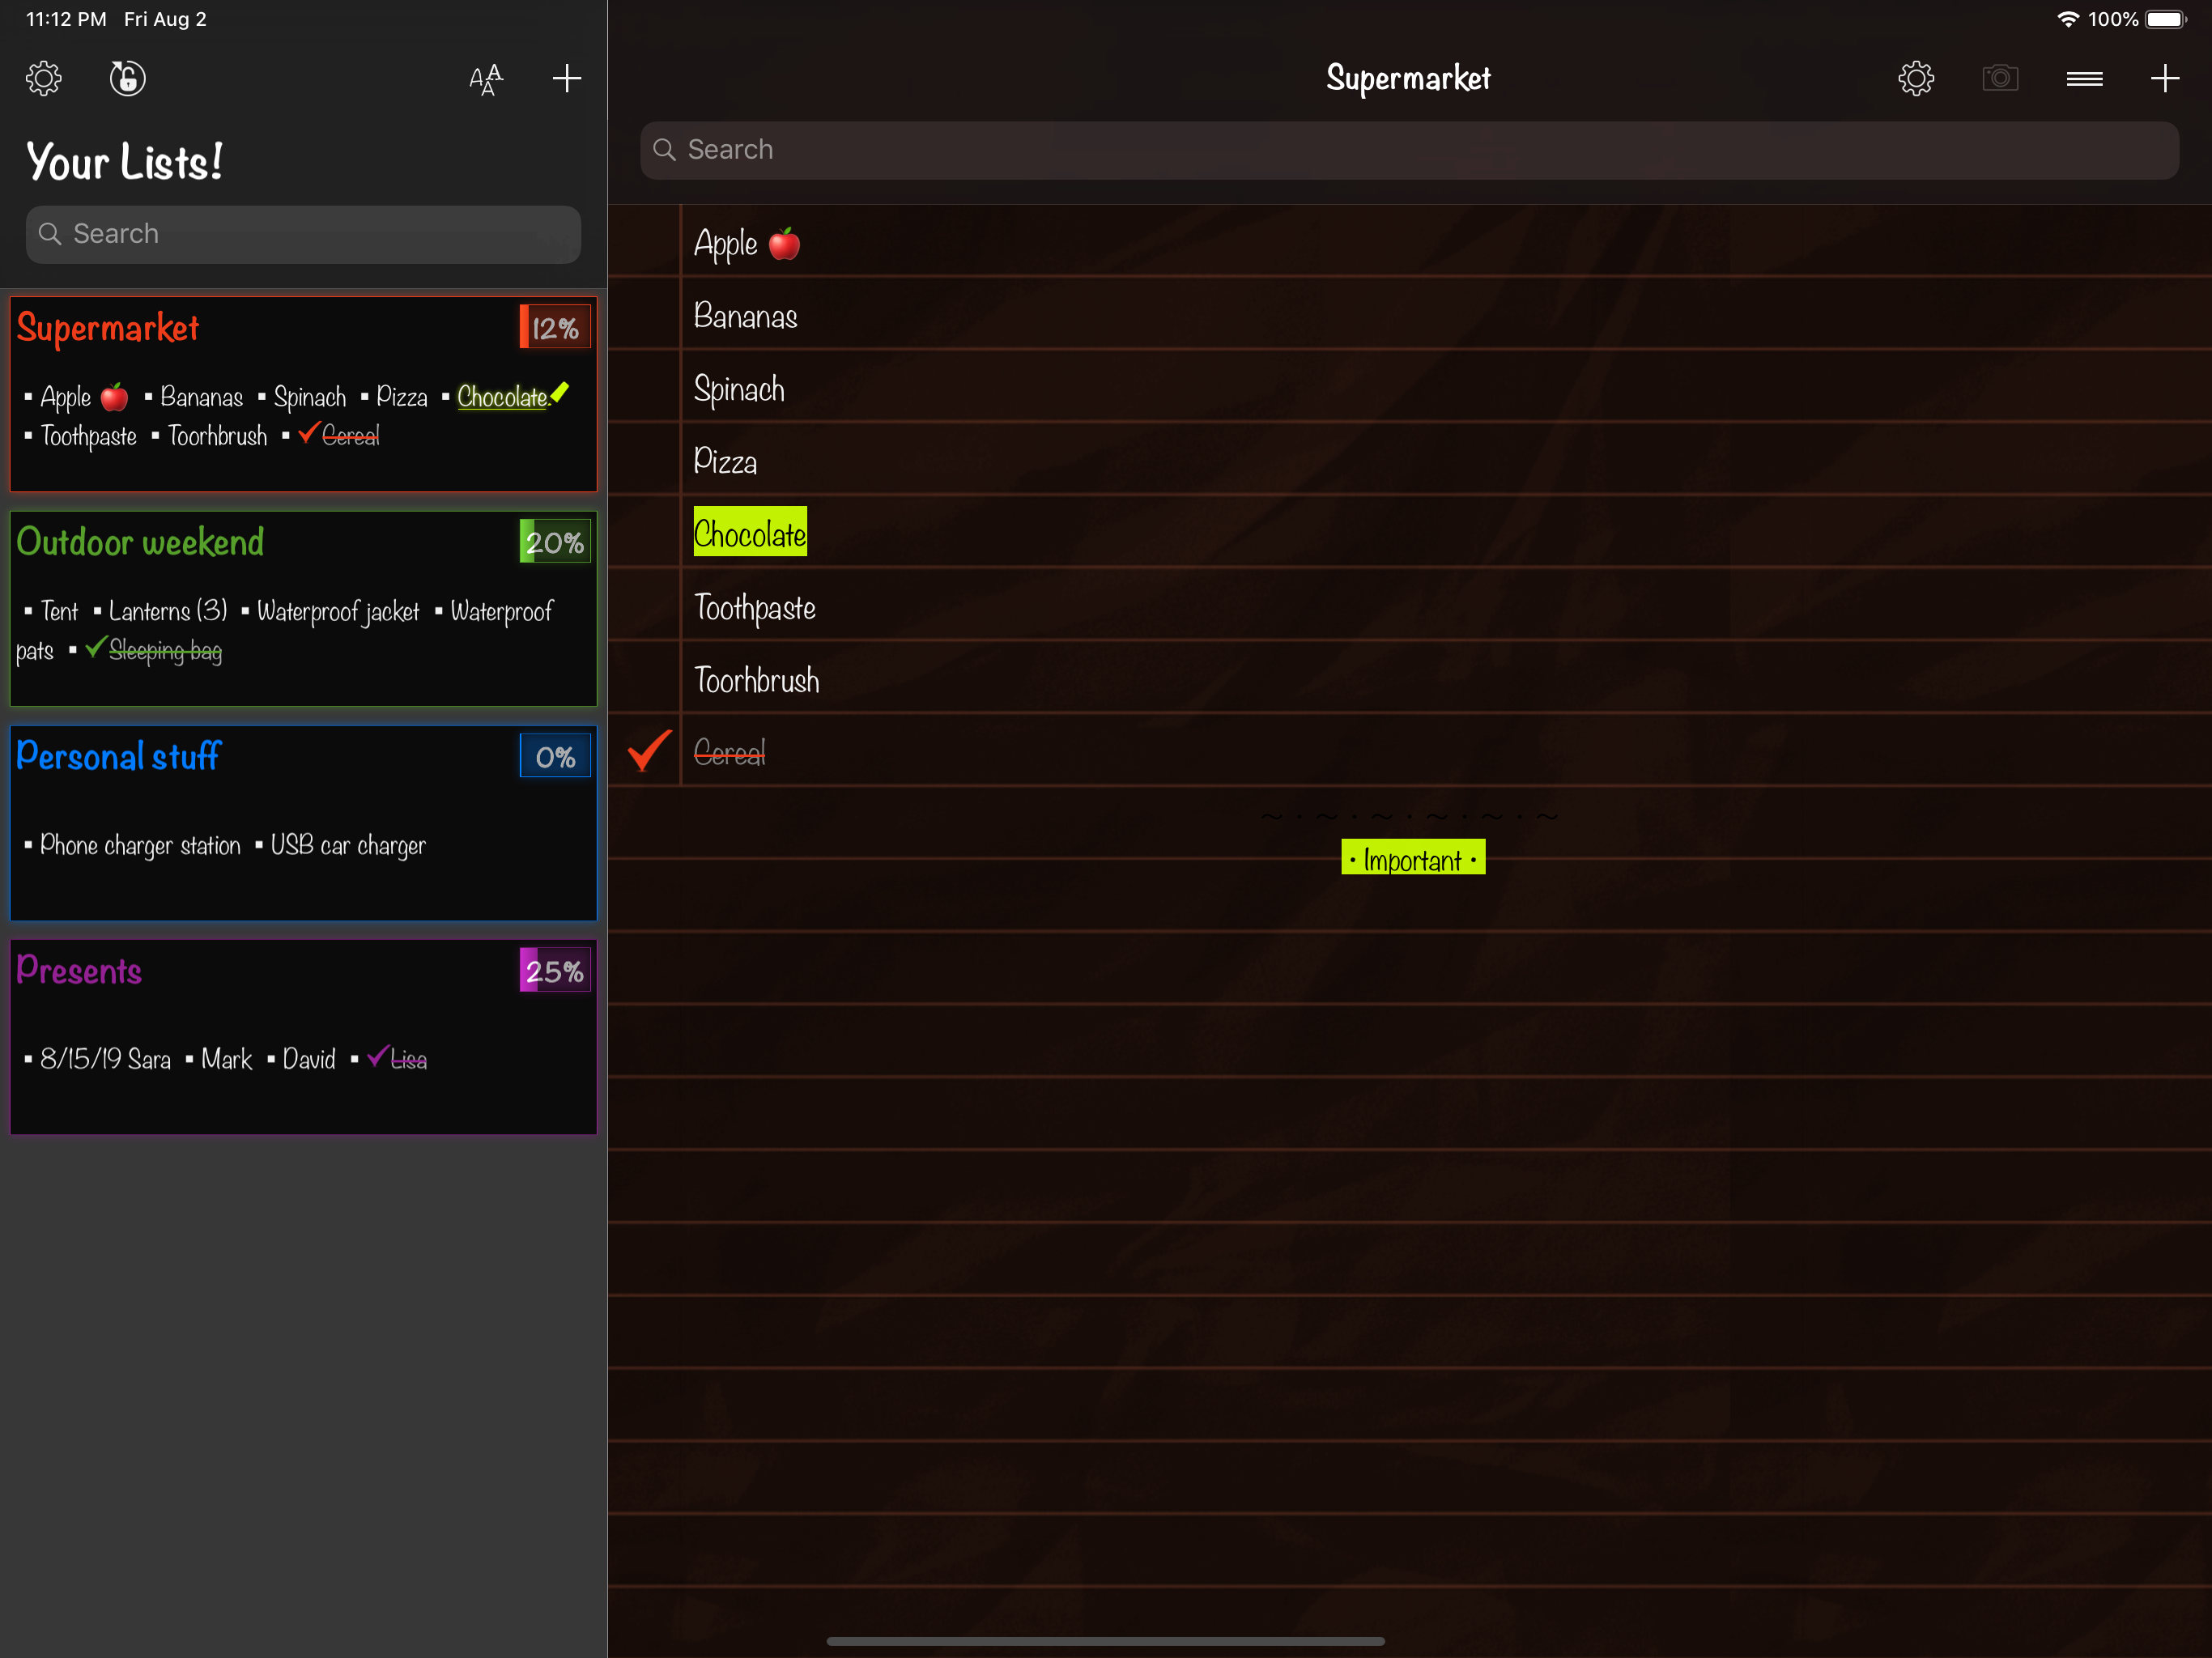
Task: Tap the yellow Important label
Action: tap(1412, 858)
